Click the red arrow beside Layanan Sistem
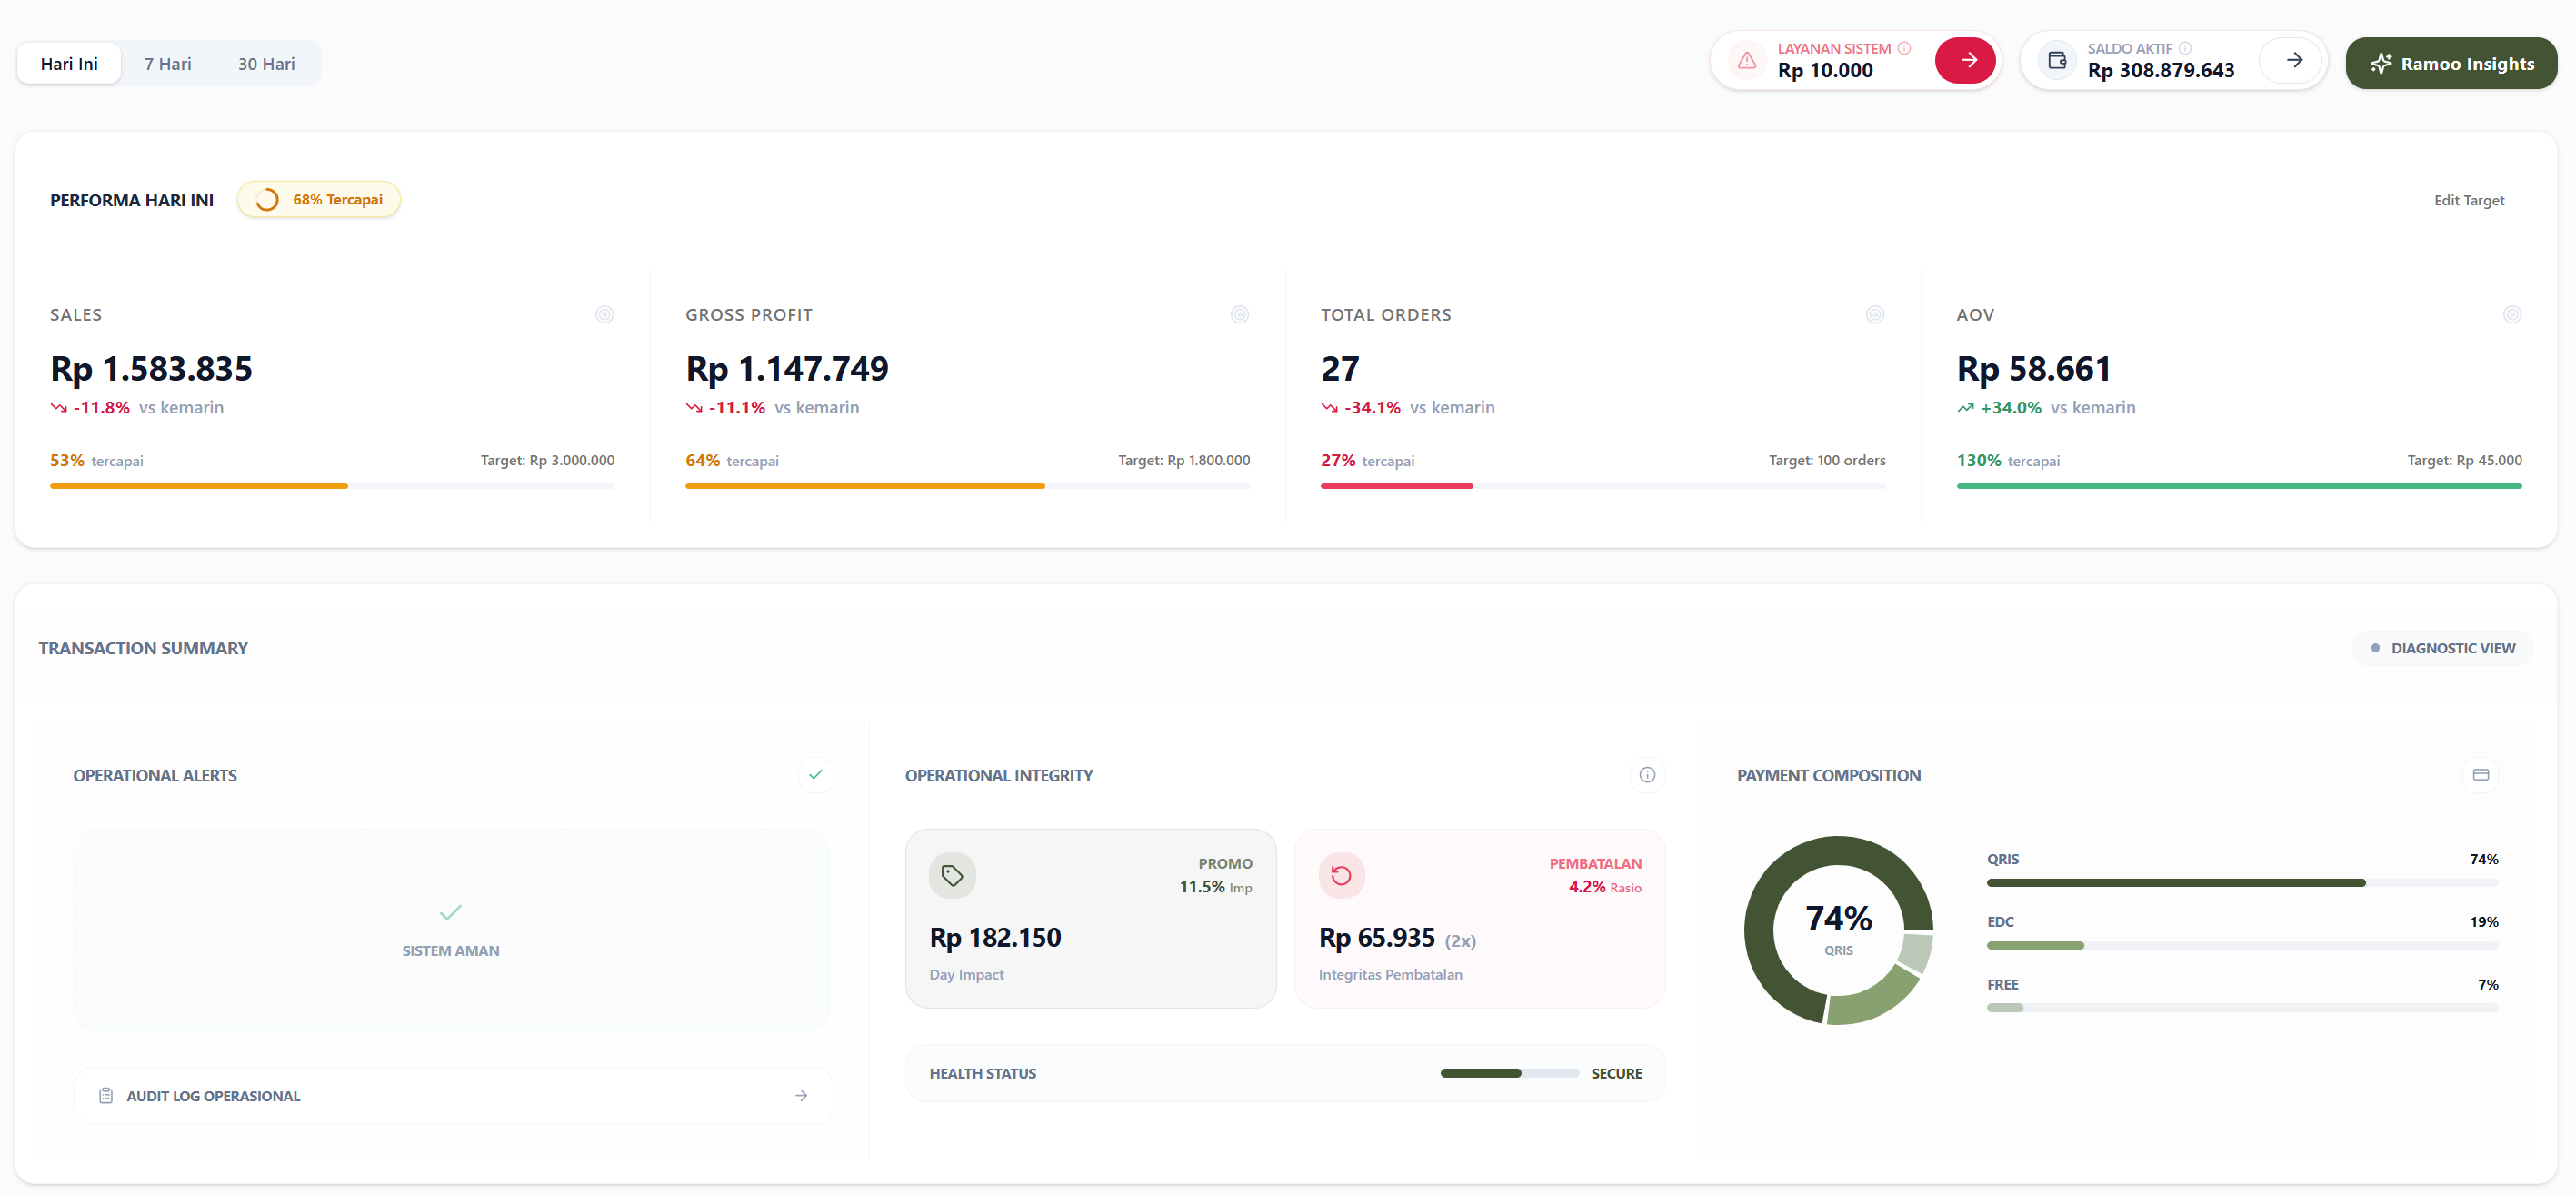The image size is (2576, 1194). pos(1966,60)
